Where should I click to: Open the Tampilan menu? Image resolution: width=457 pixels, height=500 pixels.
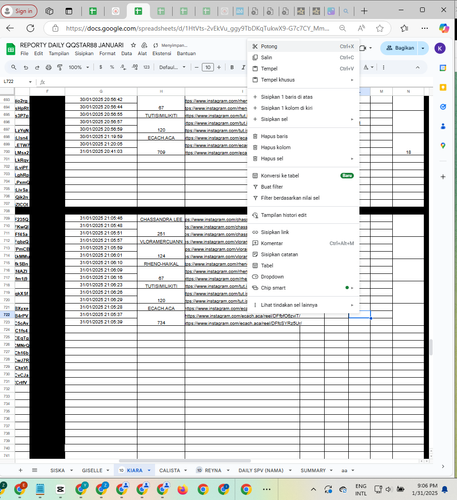point(59,53)
